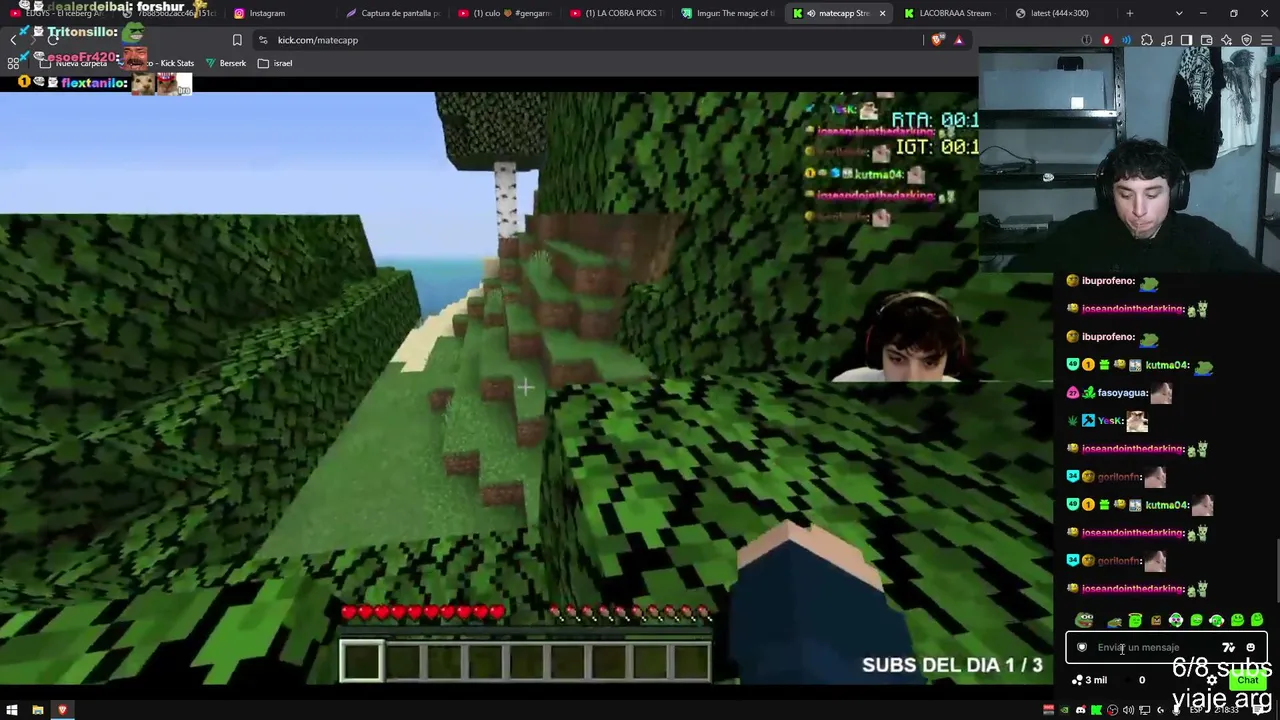Open the browser hamburger menu
The image size is (1280, 720).
1266,40
